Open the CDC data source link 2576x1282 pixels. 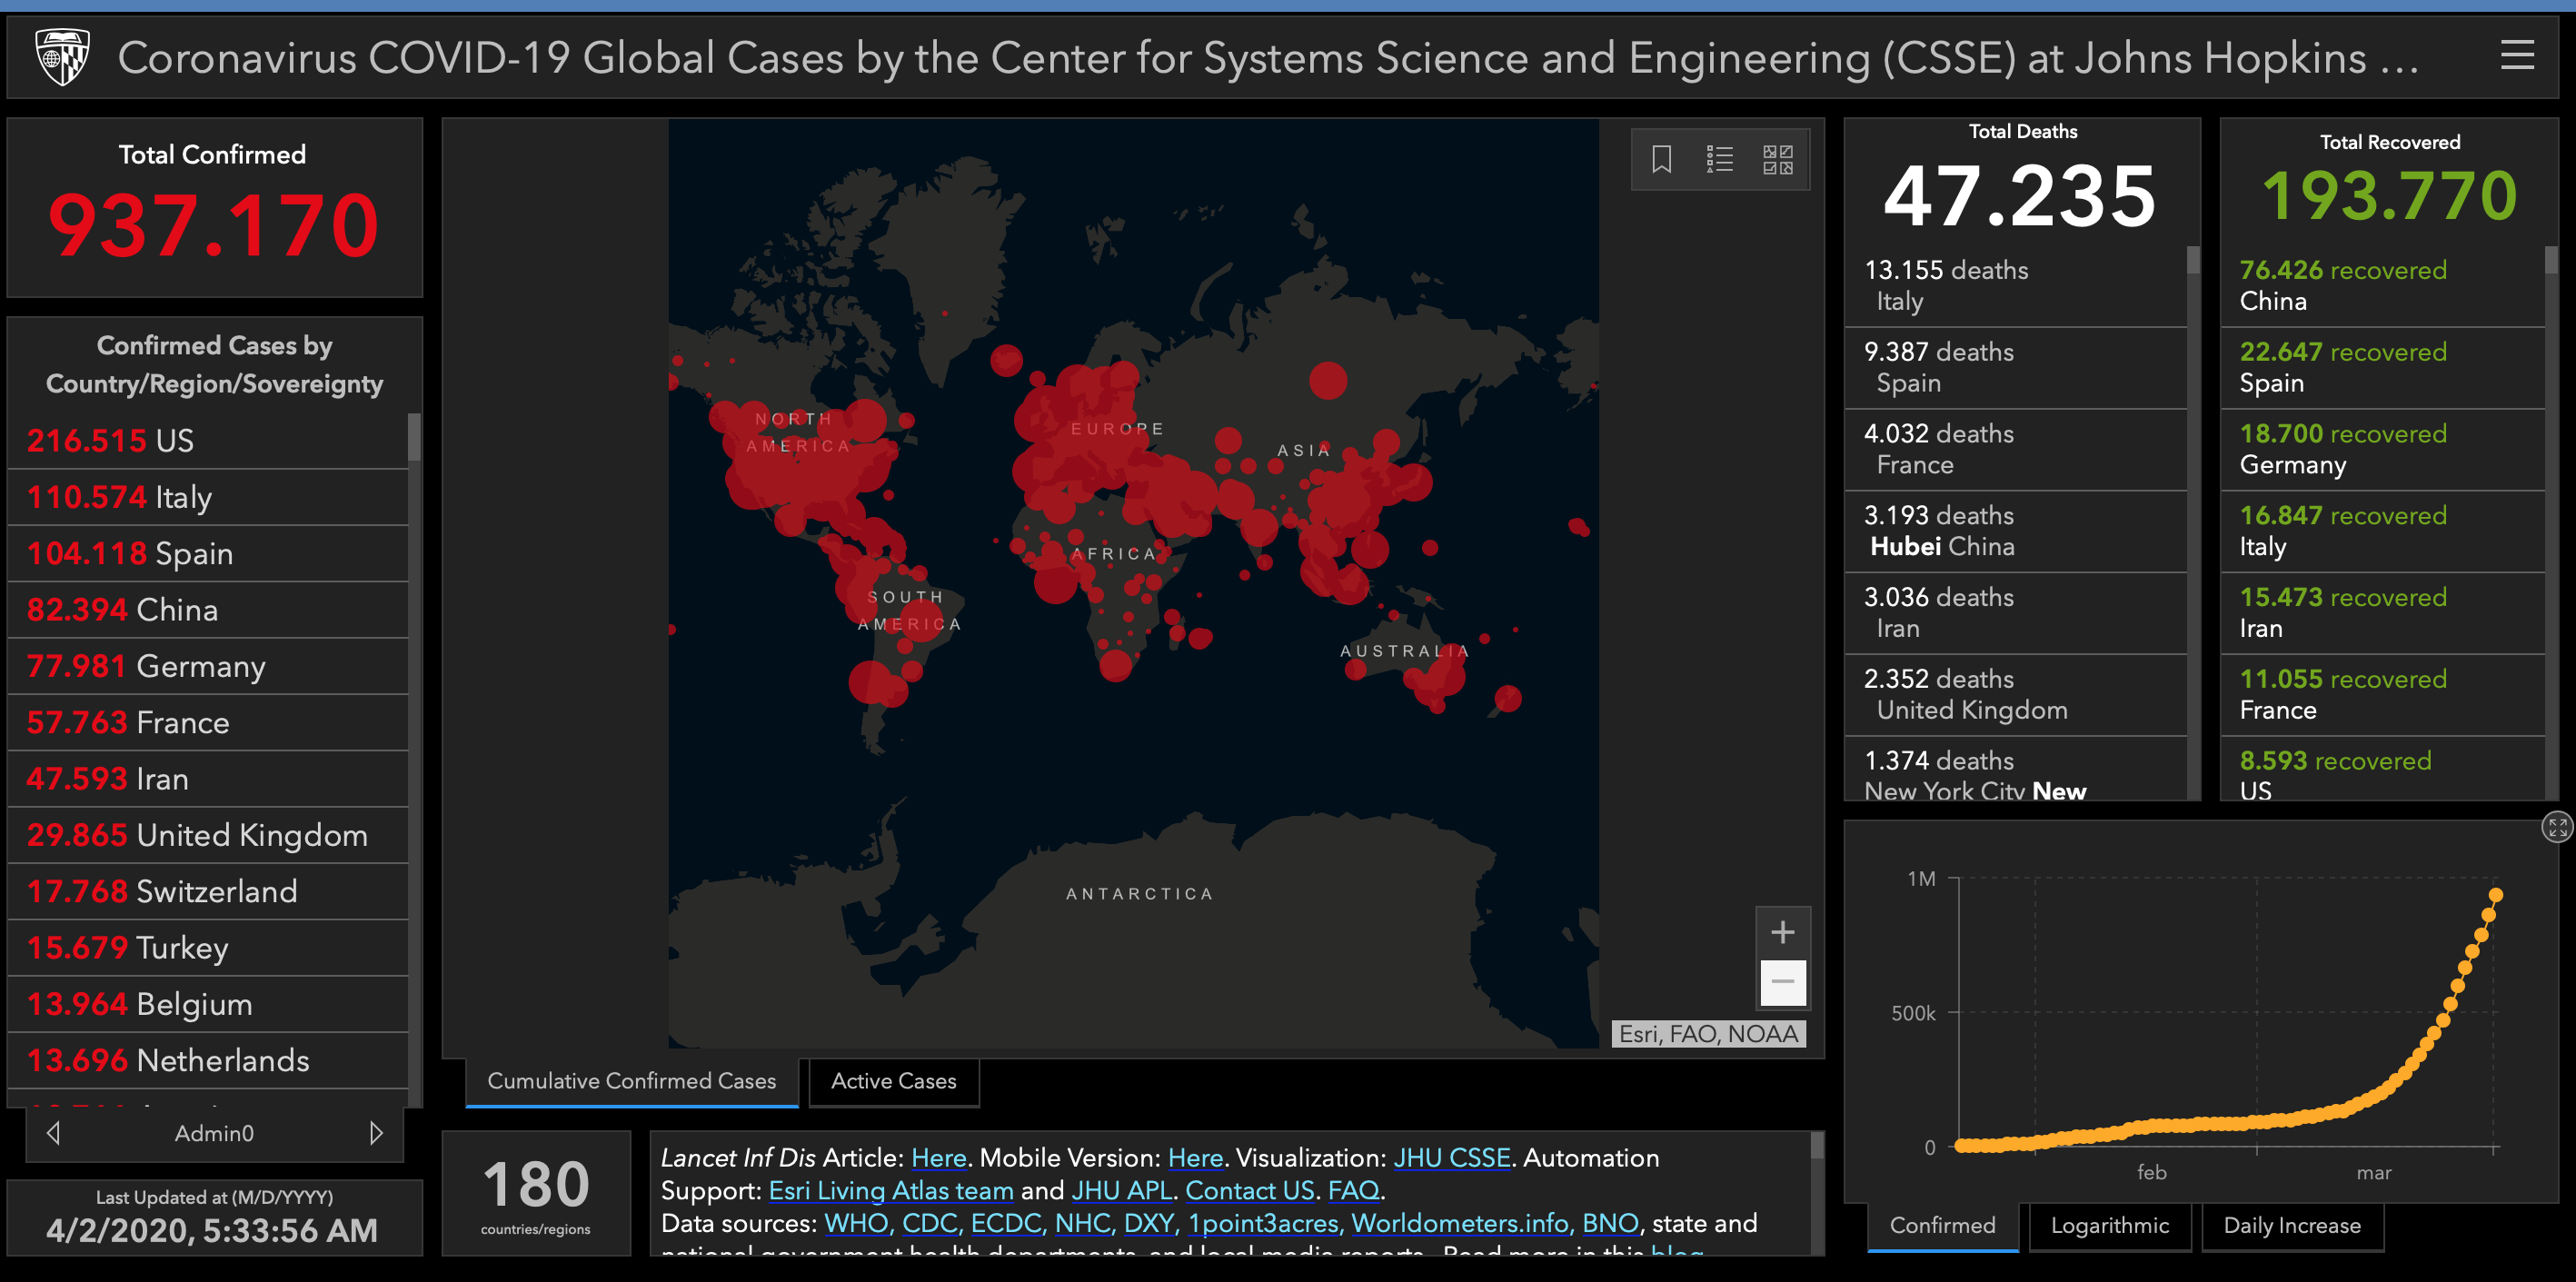point(931,1223)
